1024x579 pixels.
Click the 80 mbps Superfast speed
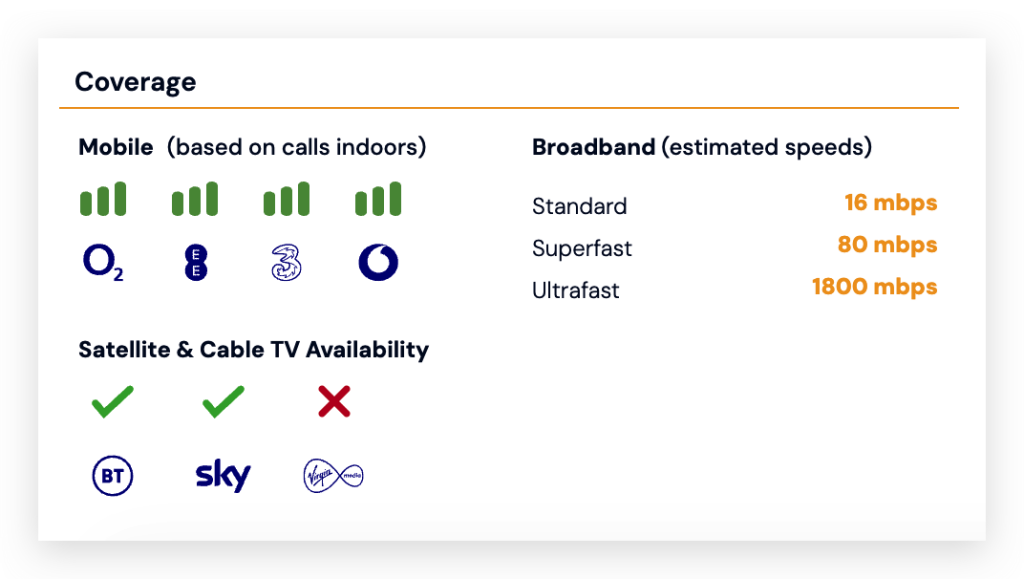click(888, 245)
